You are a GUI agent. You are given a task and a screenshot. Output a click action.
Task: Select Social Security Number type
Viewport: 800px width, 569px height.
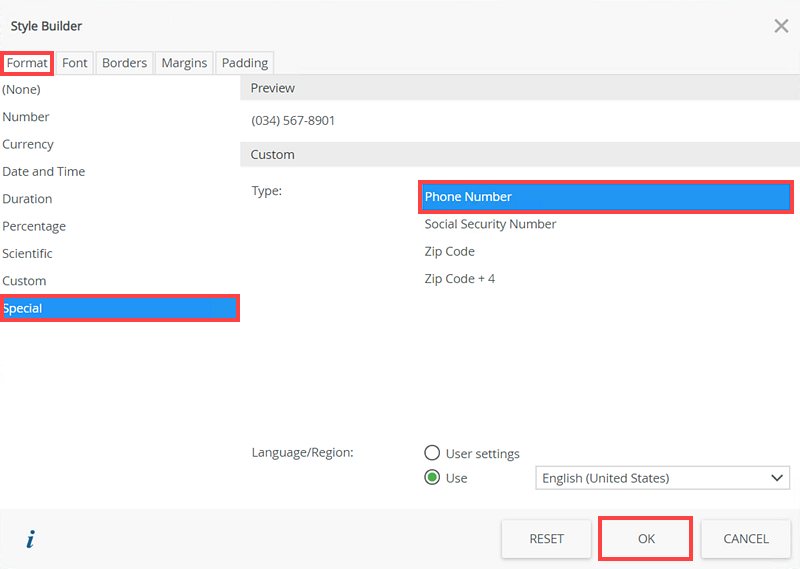(490, 224)
